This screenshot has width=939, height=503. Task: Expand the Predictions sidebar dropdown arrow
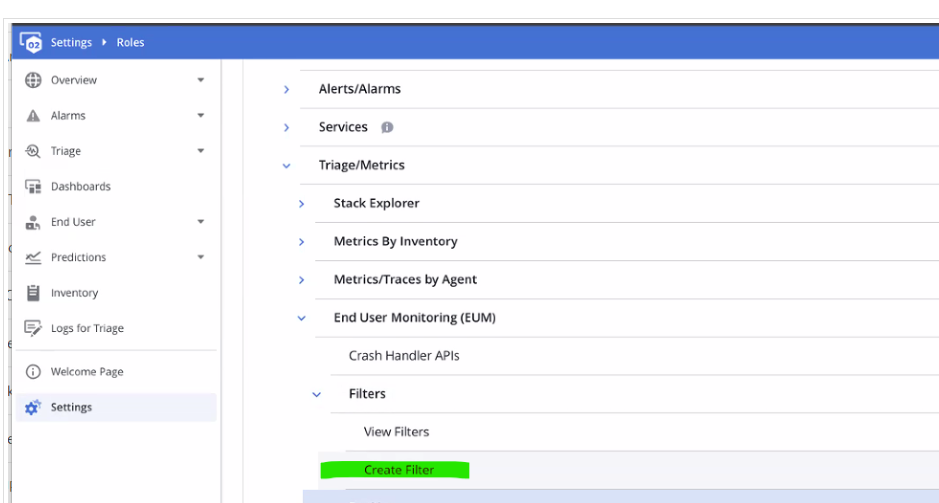point(201,257)
